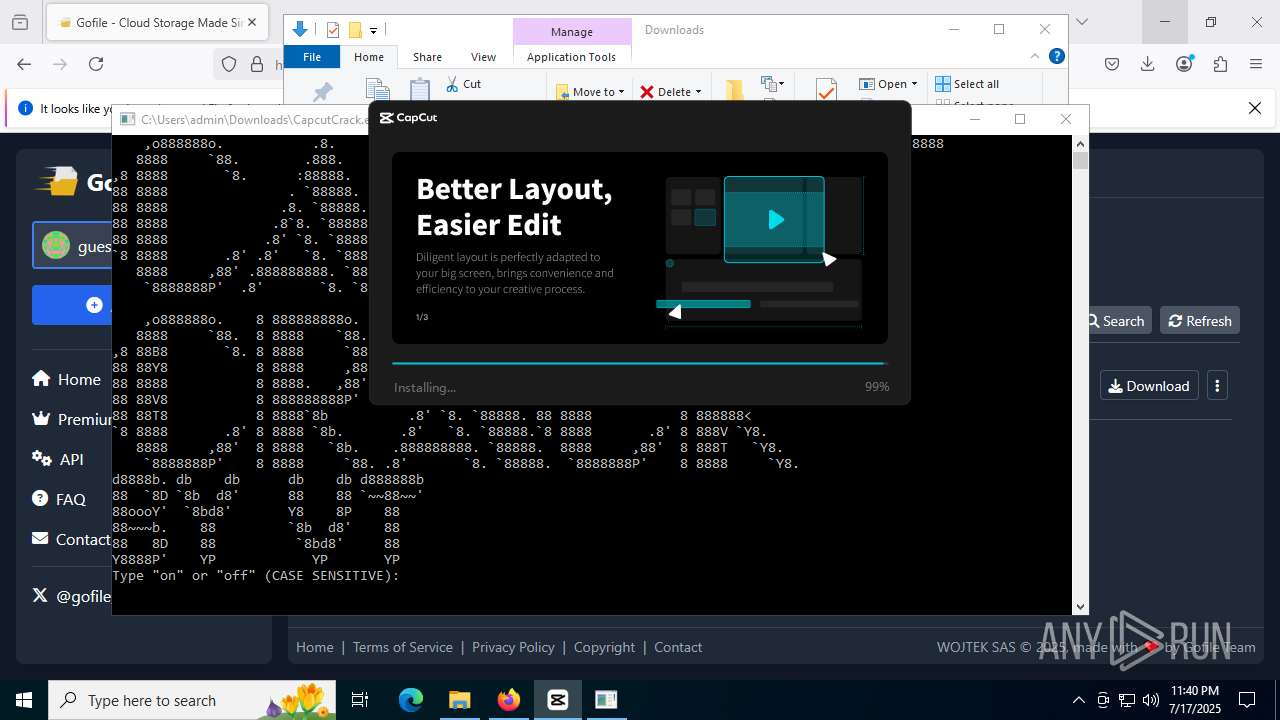The width and height of the screenshot is (1280, 720).
Task: Click the Gofile Download button
Action: point(1149,386)
